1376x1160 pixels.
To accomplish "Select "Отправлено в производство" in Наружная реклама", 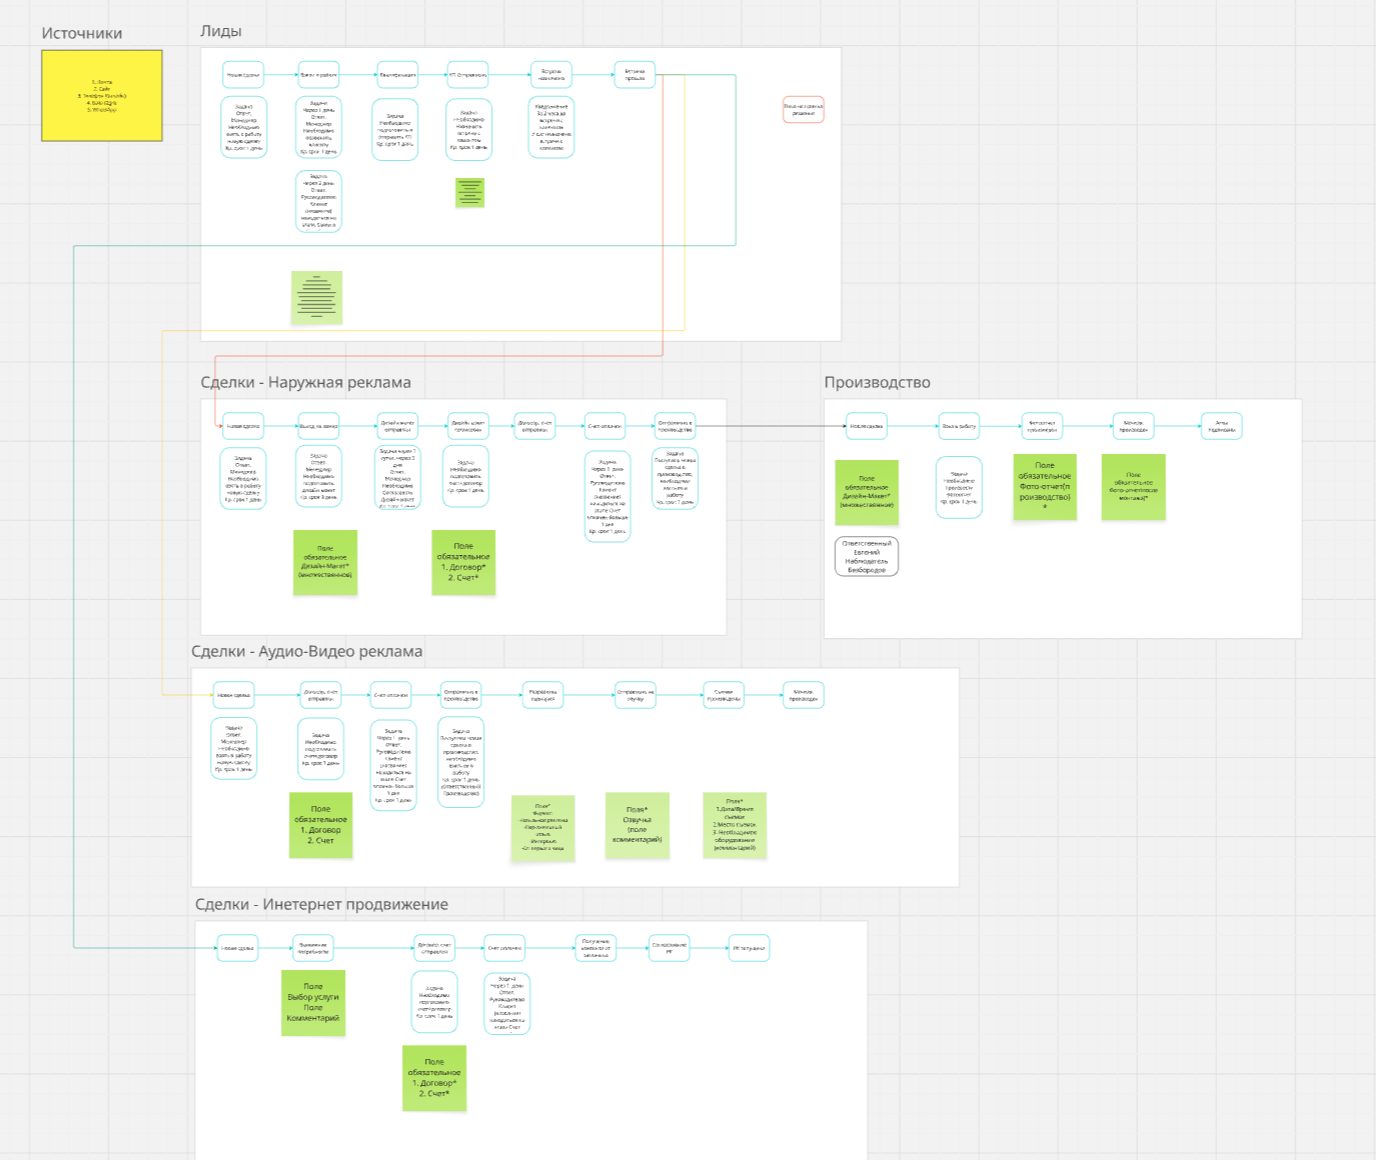I will click(675, 426).
